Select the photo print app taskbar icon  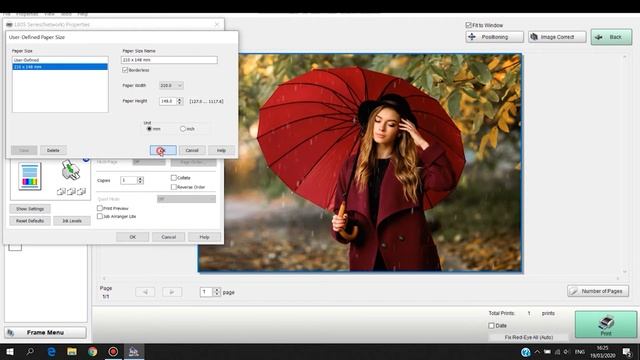[134, 351]
